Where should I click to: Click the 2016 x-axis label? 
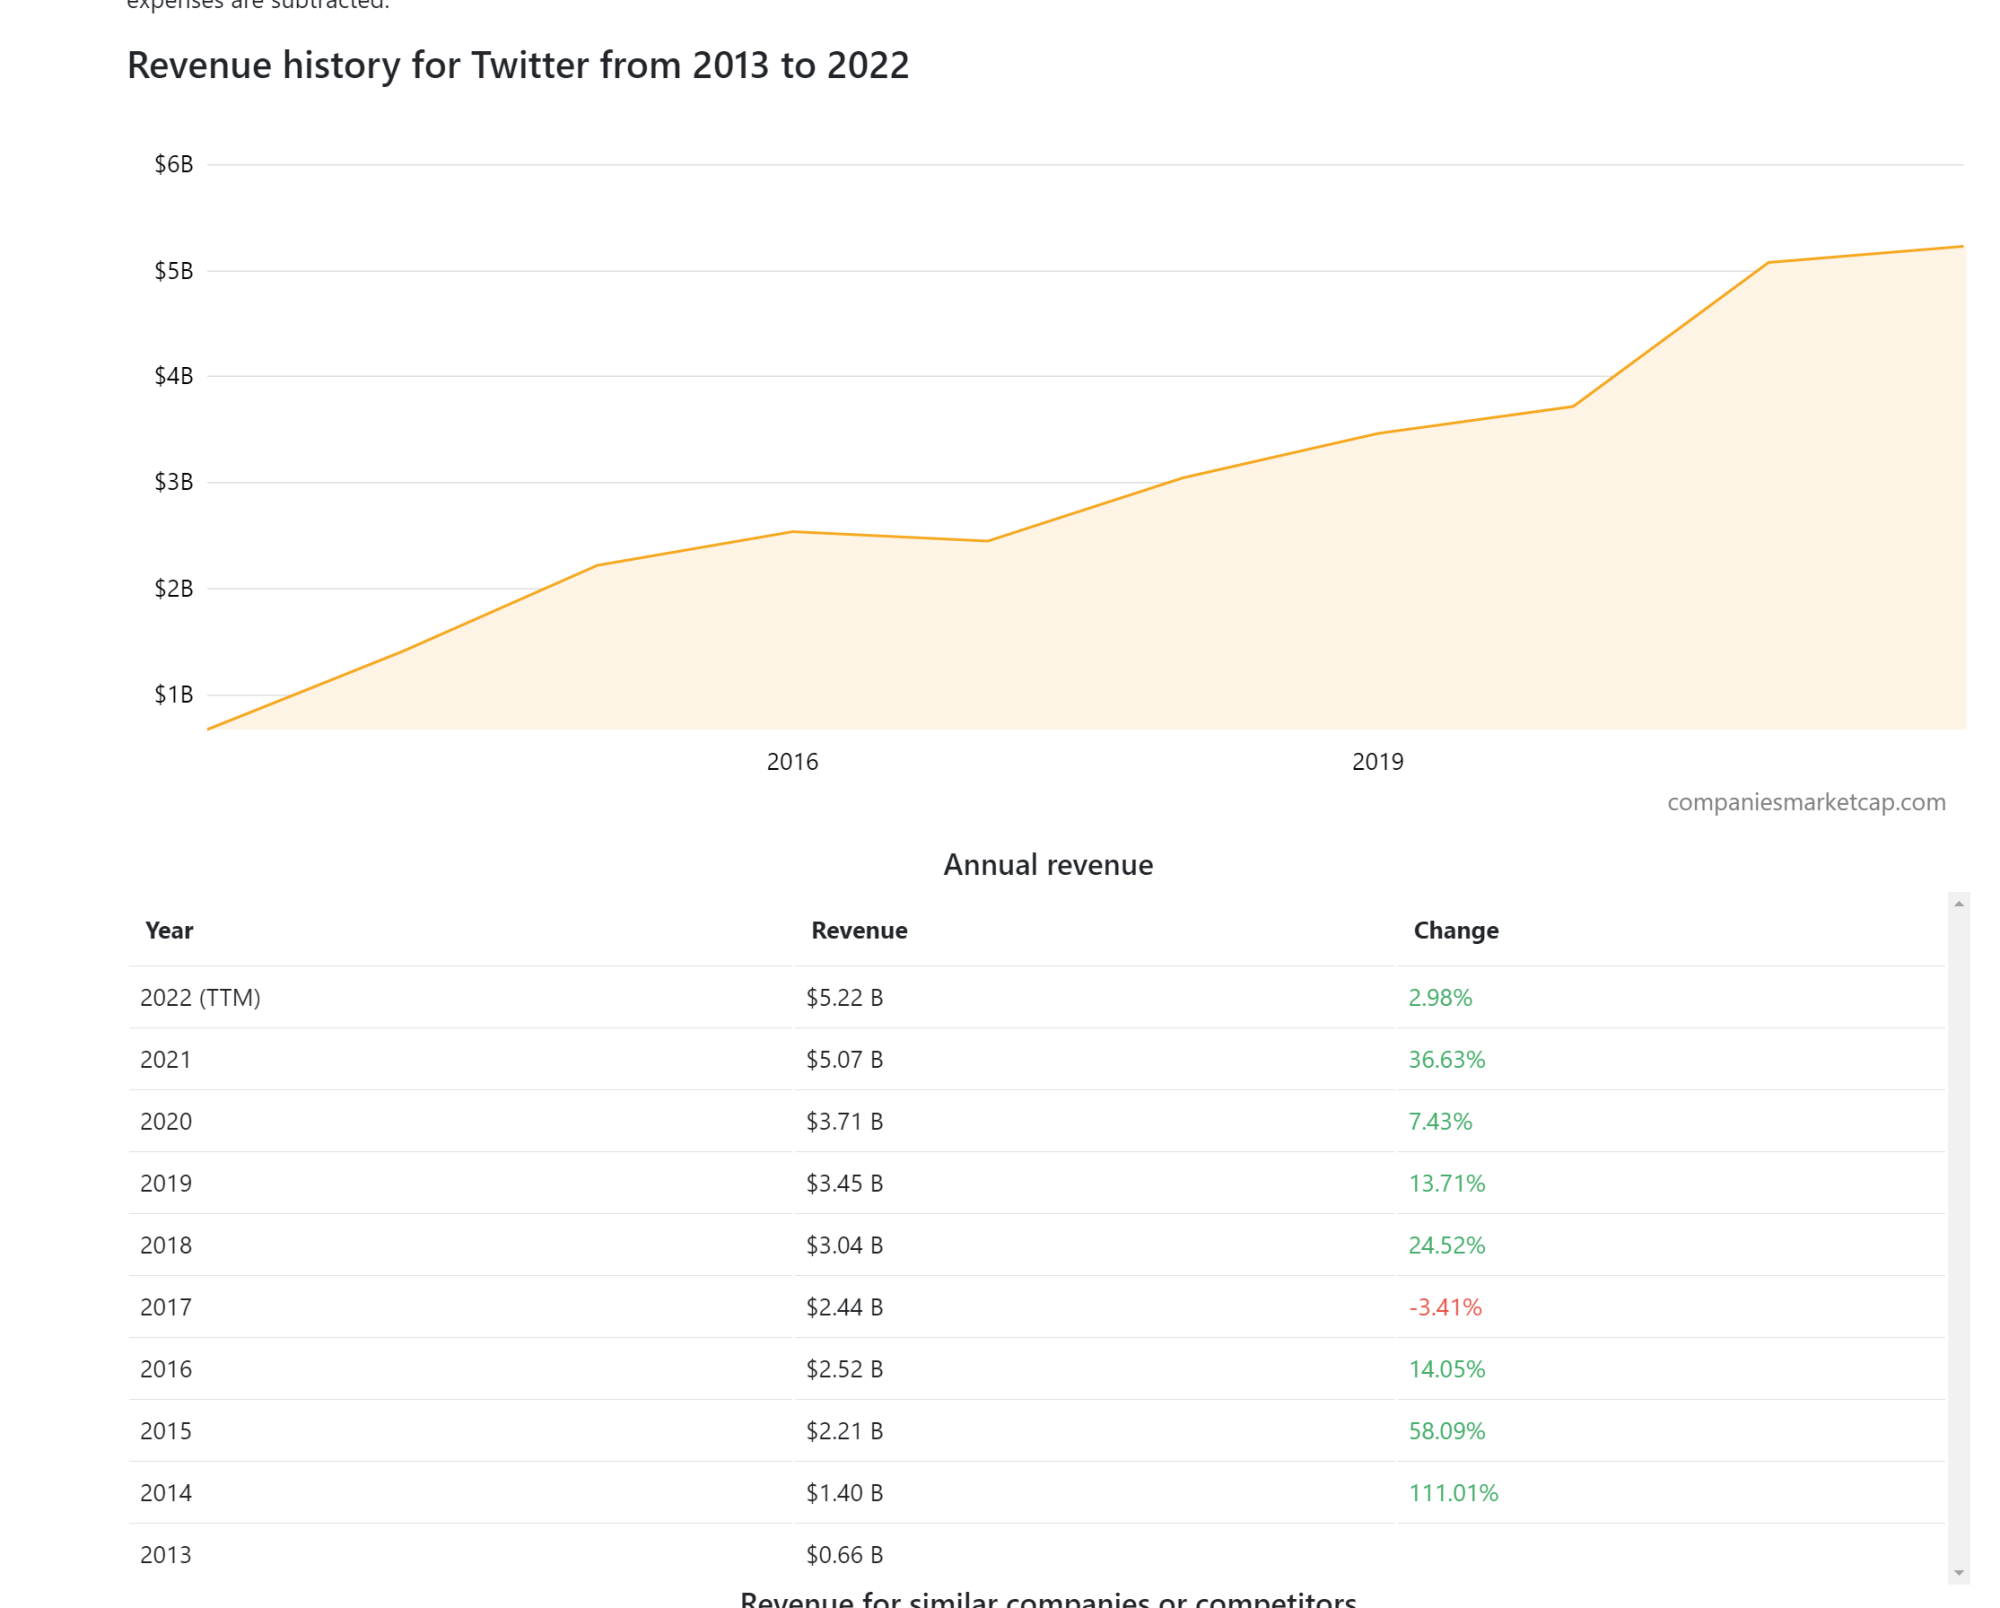[792, 762]
